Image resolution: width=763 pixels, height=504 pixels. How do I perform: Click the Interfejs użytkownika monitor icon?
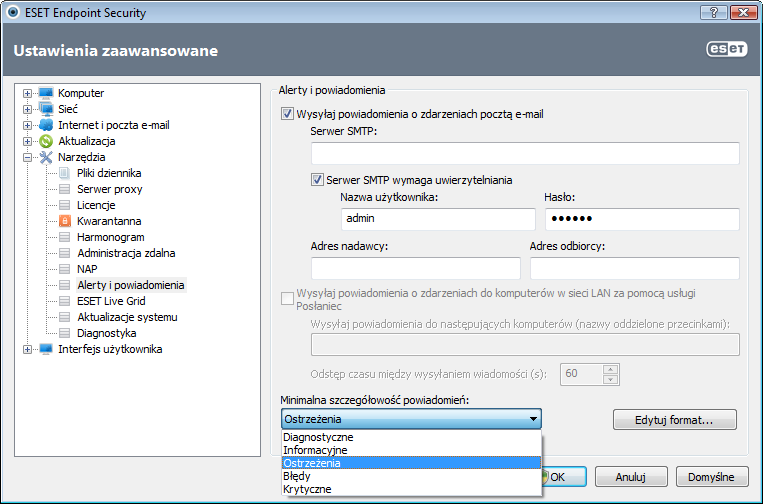[46, 349]
